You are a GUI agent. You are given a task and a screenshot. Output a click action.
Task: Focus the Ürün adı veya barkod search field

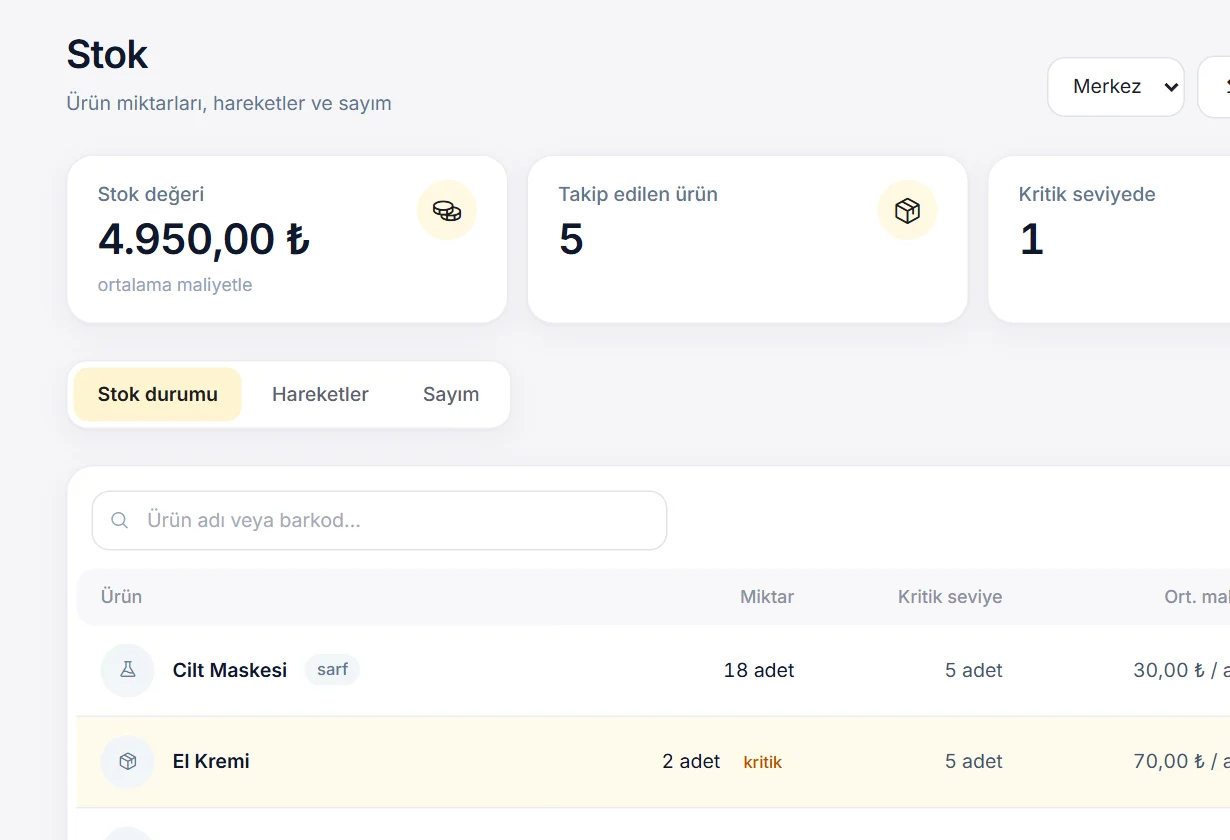tap(379, 520)
